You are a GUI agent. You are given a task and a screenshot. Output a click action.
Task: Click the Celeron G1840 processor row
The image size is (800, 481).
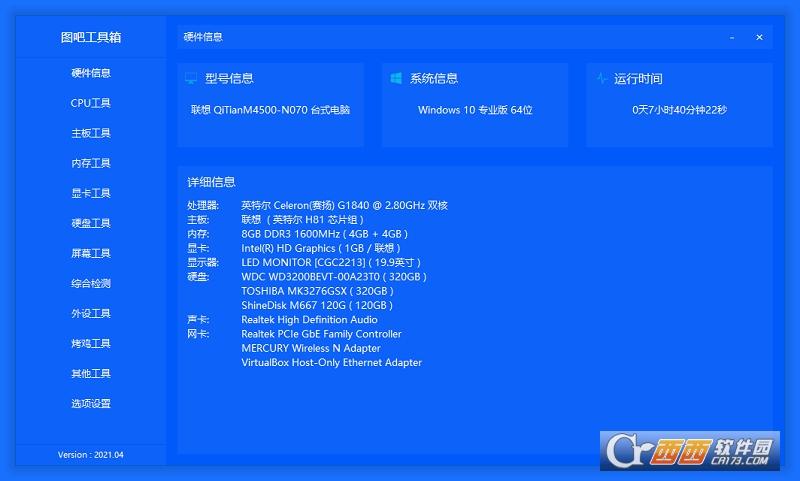tap(344, 206)
